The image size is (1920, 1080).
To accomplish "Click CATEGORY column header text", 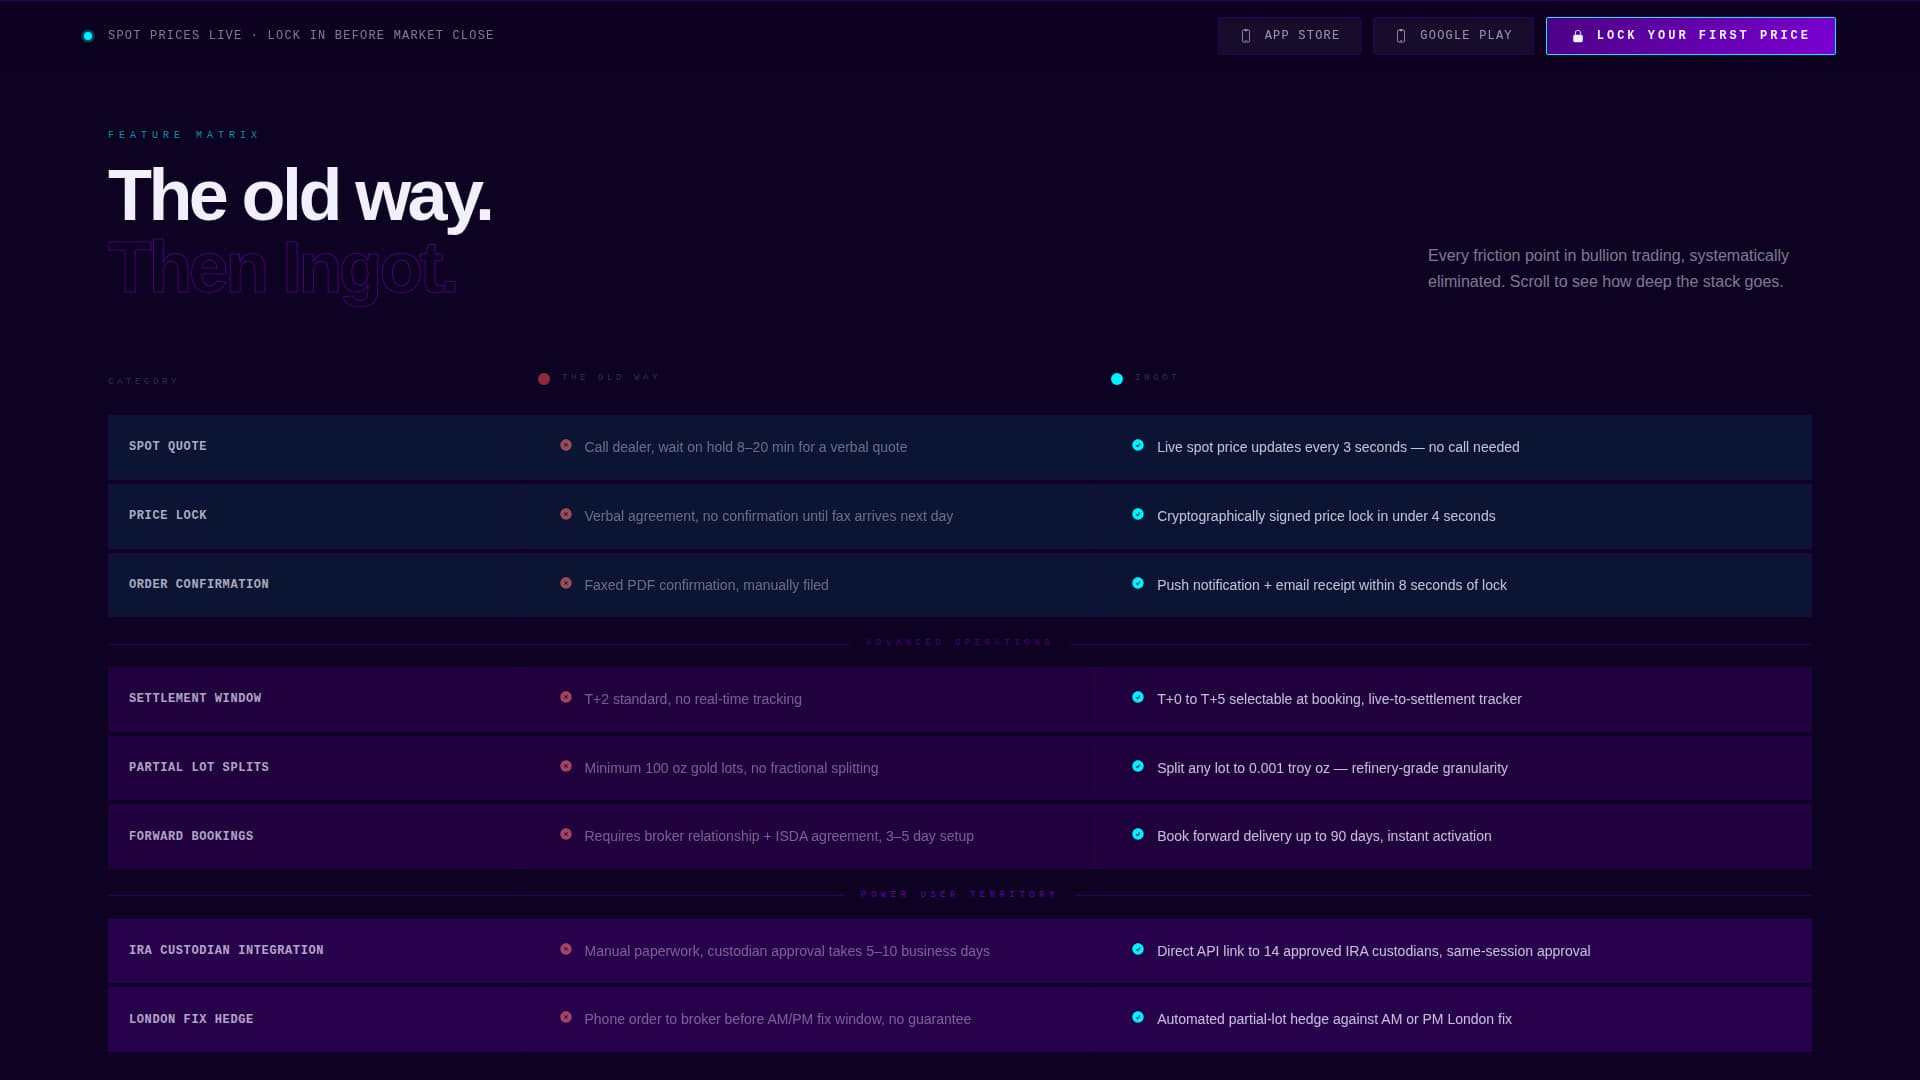I will [143, 381].
